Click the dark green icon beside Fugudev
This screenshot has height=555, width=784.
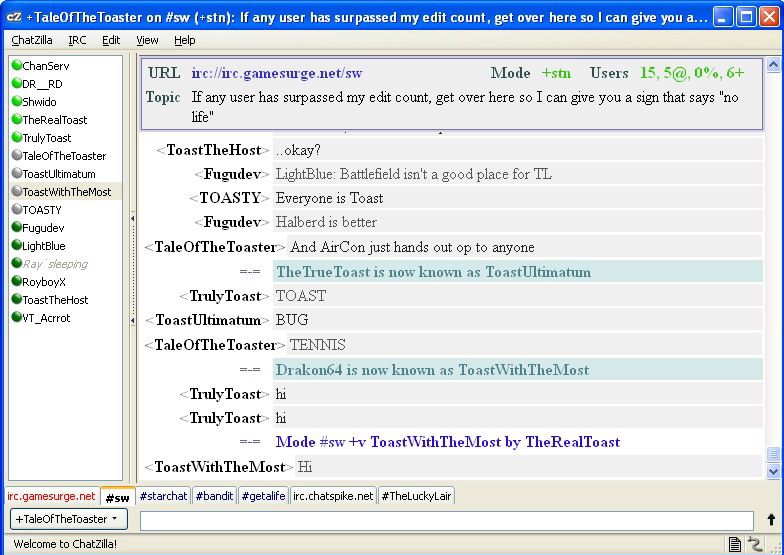[17, 228]
